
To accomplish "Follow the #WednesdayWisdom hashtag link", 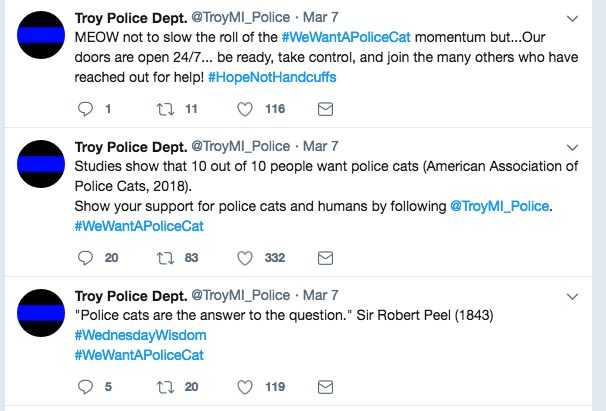I will click(140, 335).
